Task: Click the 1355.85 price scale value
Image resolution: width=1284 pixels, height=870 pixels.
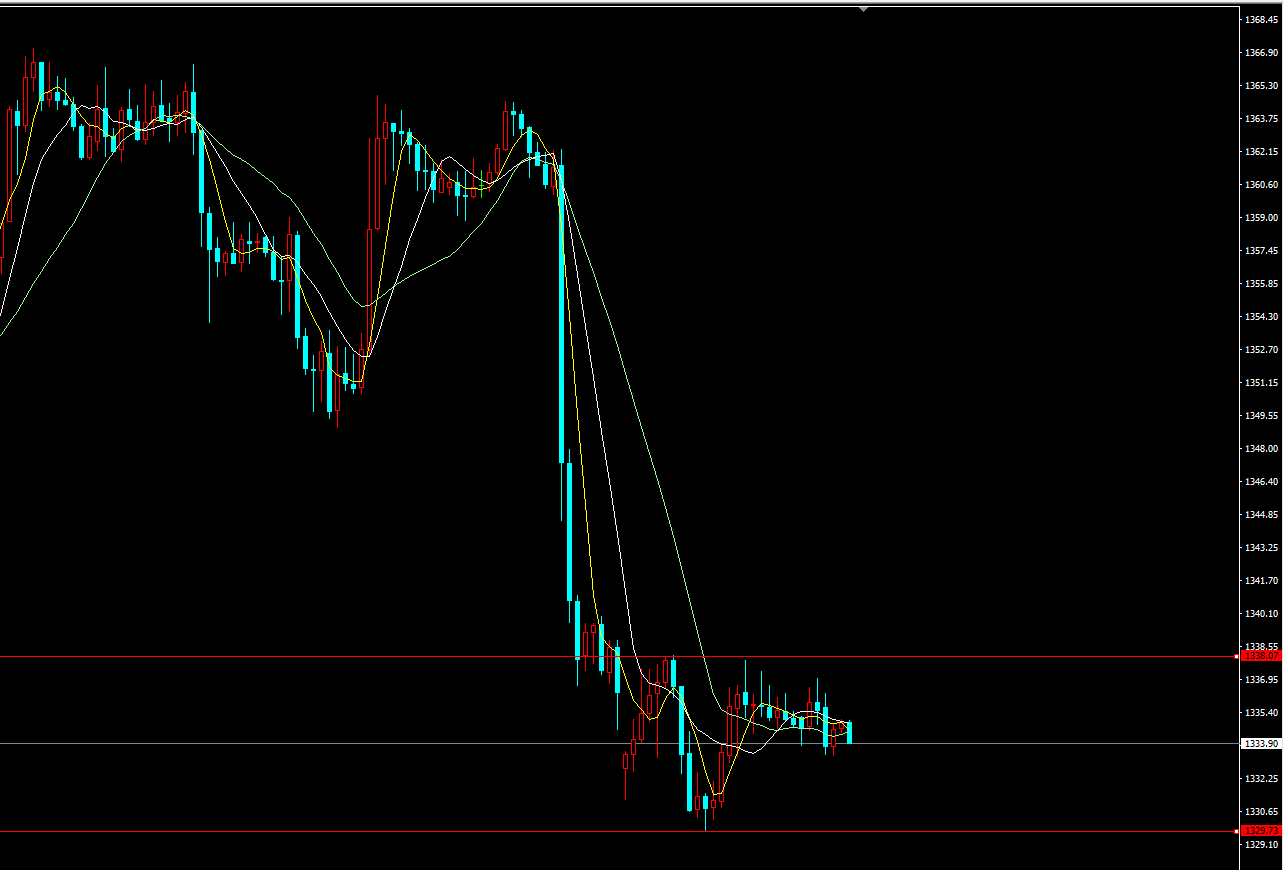Action: (1262, 283)
